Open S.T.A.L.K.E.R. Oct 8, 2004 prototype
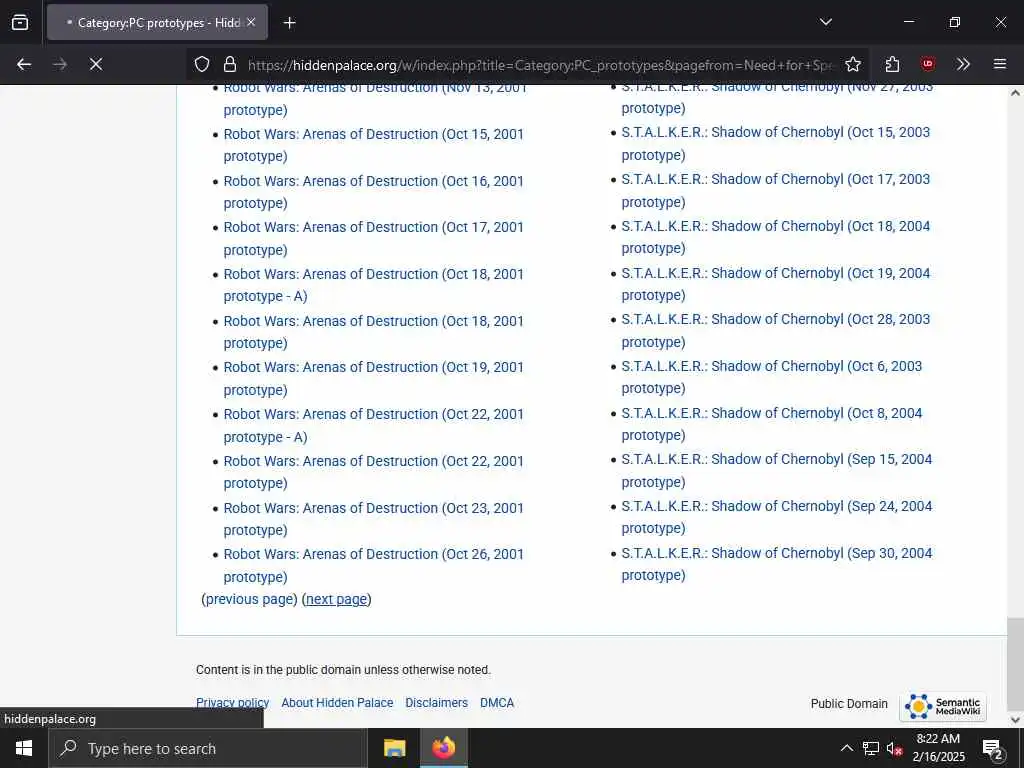Viewport: 1024px width, 768px height. pos(772,424)
